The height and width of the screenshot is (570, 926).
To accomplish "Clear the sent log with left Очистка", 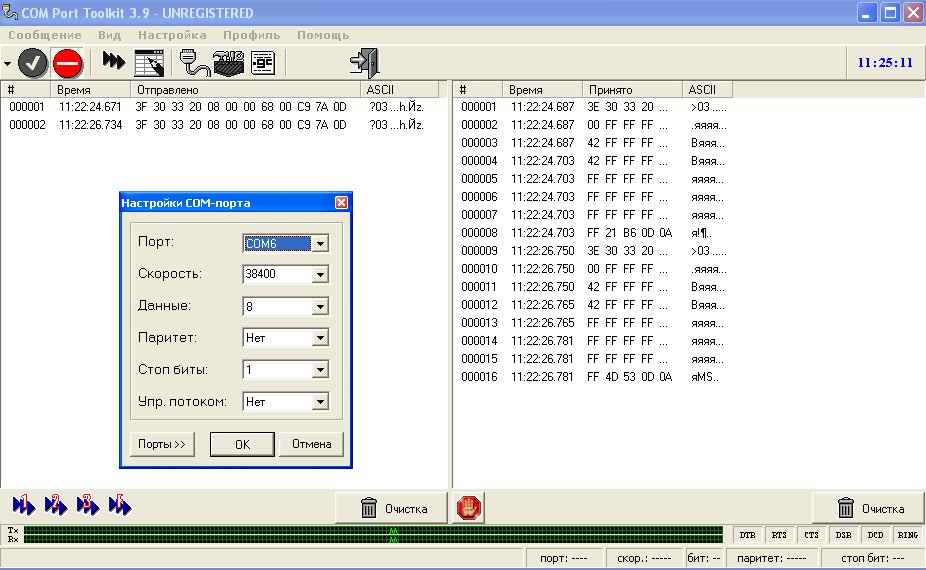I will tap(391, 509).
